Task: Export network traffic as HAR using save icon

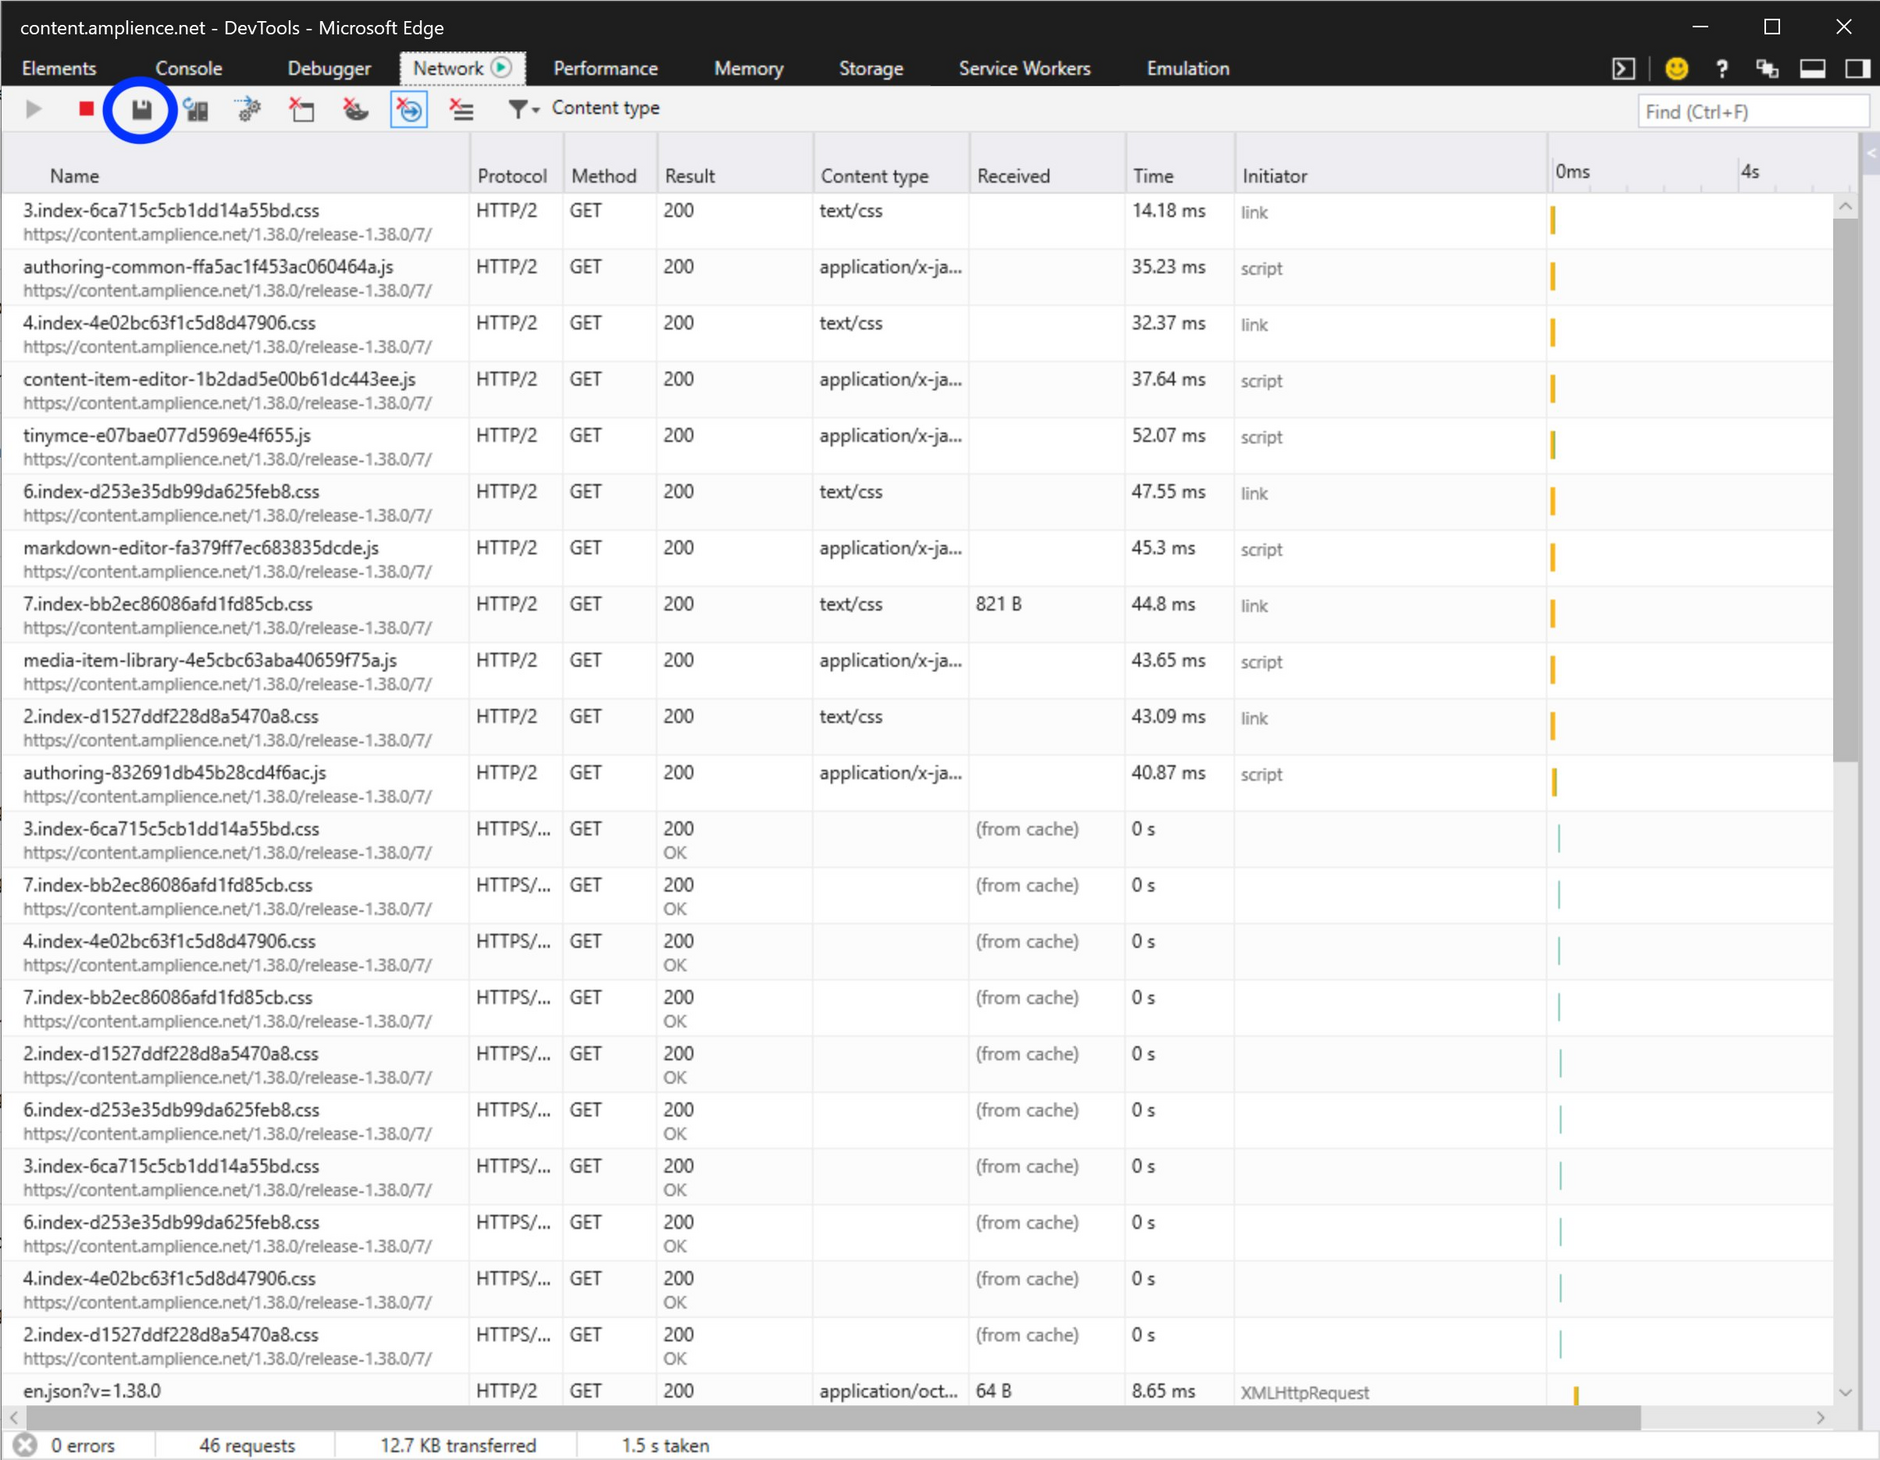Action: coord(141,110)
